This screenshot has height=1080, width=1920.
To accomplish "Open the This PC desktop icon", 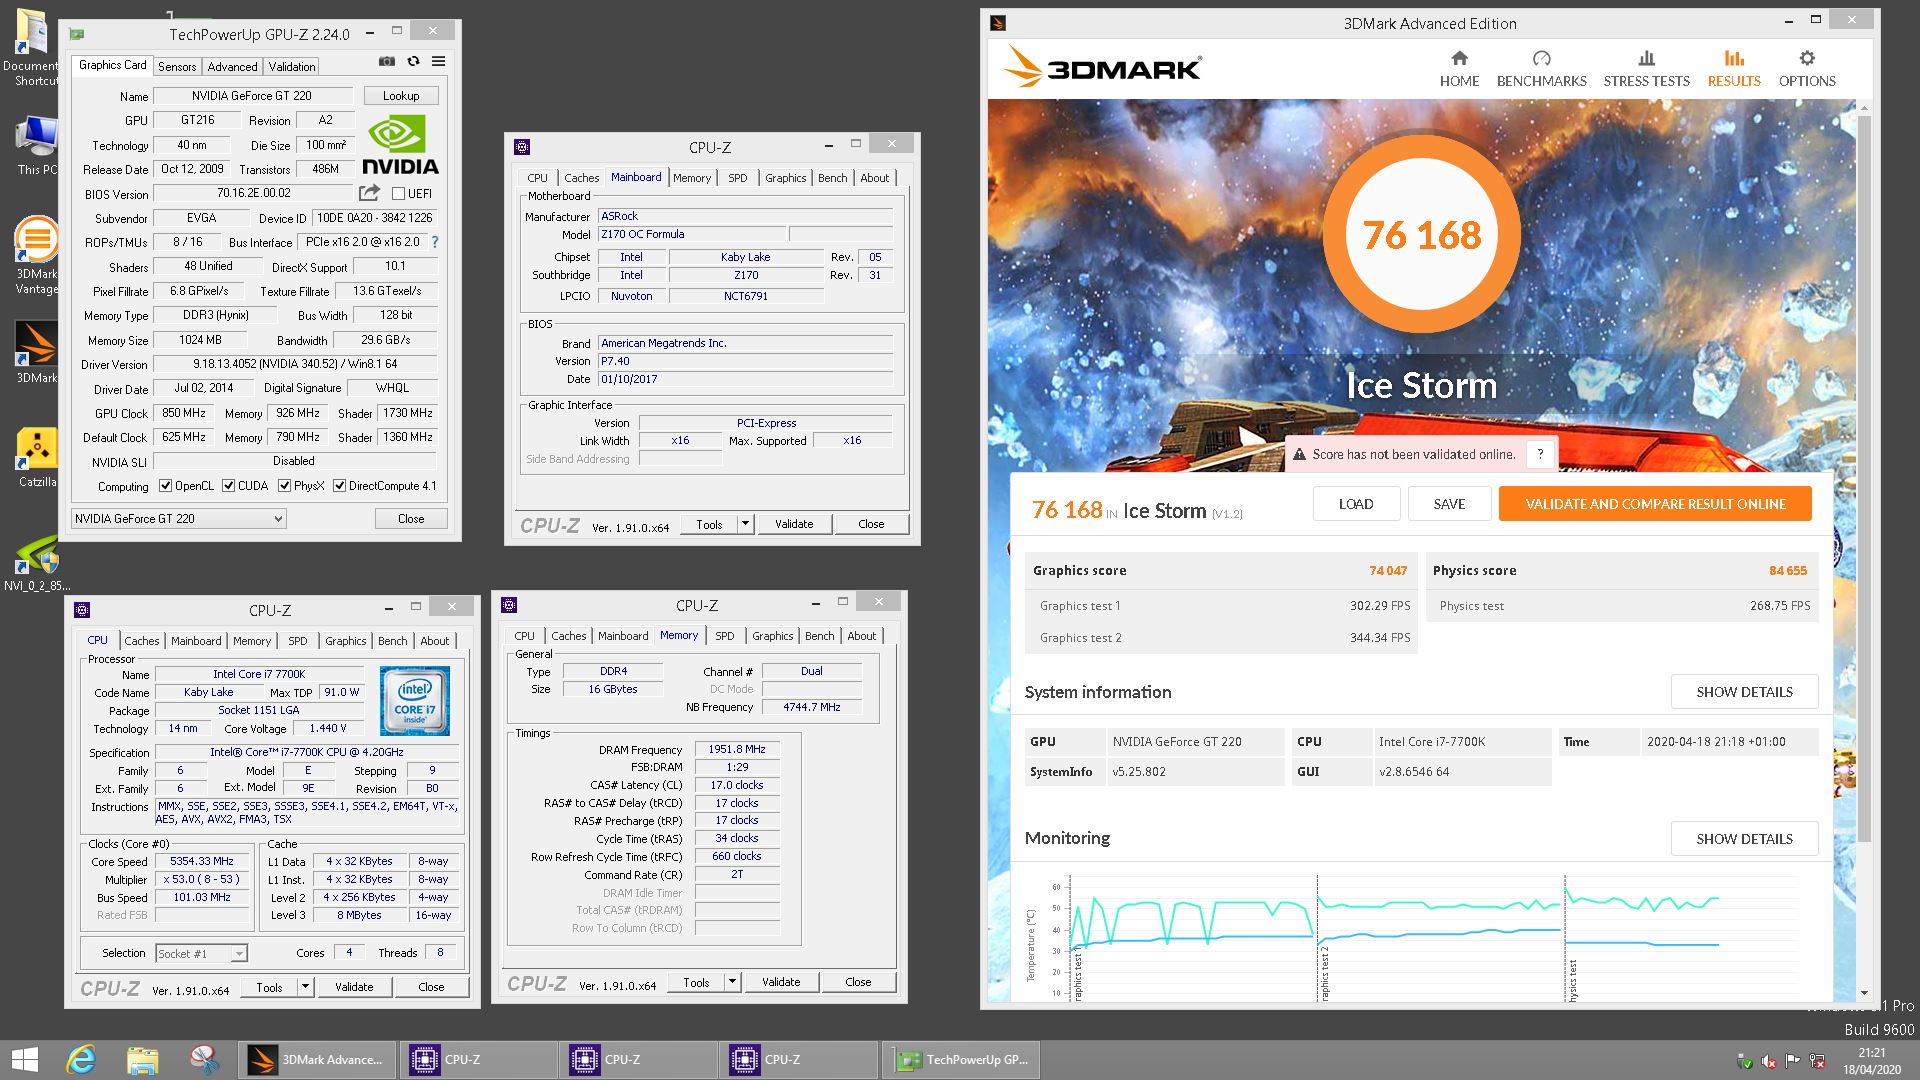I will pyautogui.click(x=36, y=146).
